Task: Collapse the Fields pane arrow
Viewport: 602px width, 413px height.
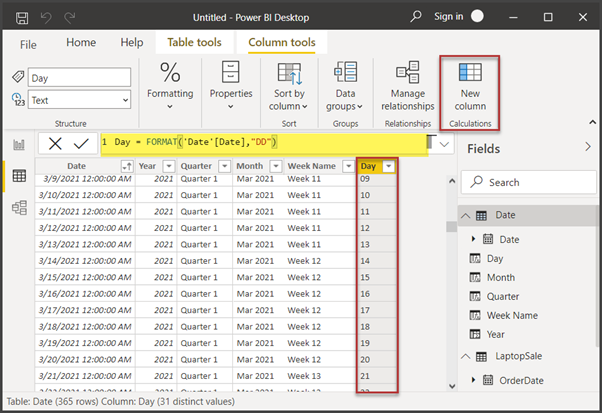Action: pos(588,147)
